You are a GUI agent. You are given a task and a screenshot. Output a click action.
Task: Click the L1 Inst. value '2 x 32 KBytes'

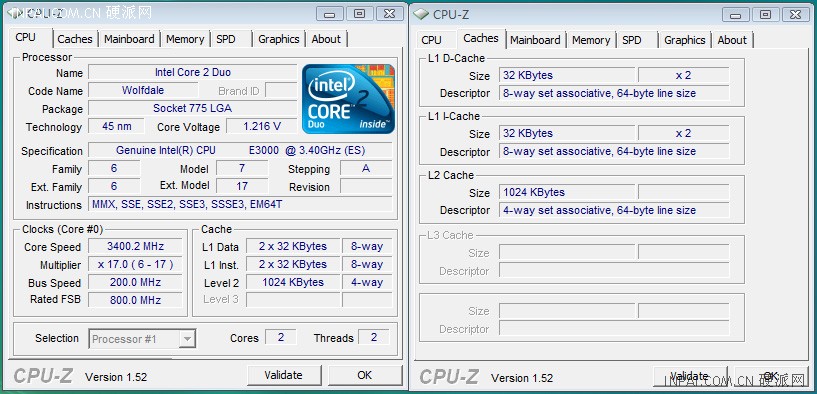(x=293, y=264)
